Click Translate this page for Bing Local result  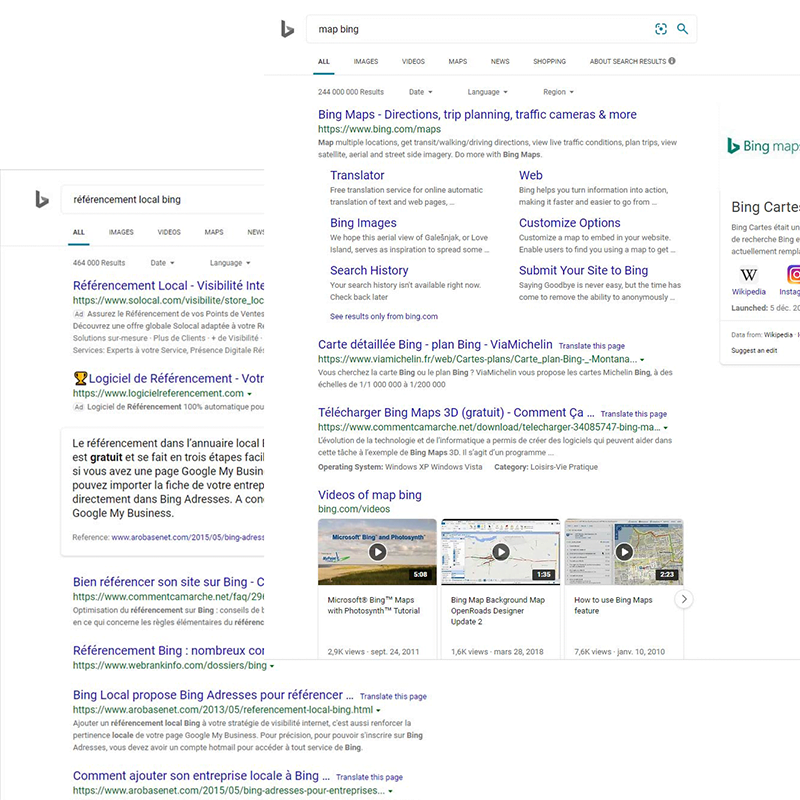(x=393, y=696)
